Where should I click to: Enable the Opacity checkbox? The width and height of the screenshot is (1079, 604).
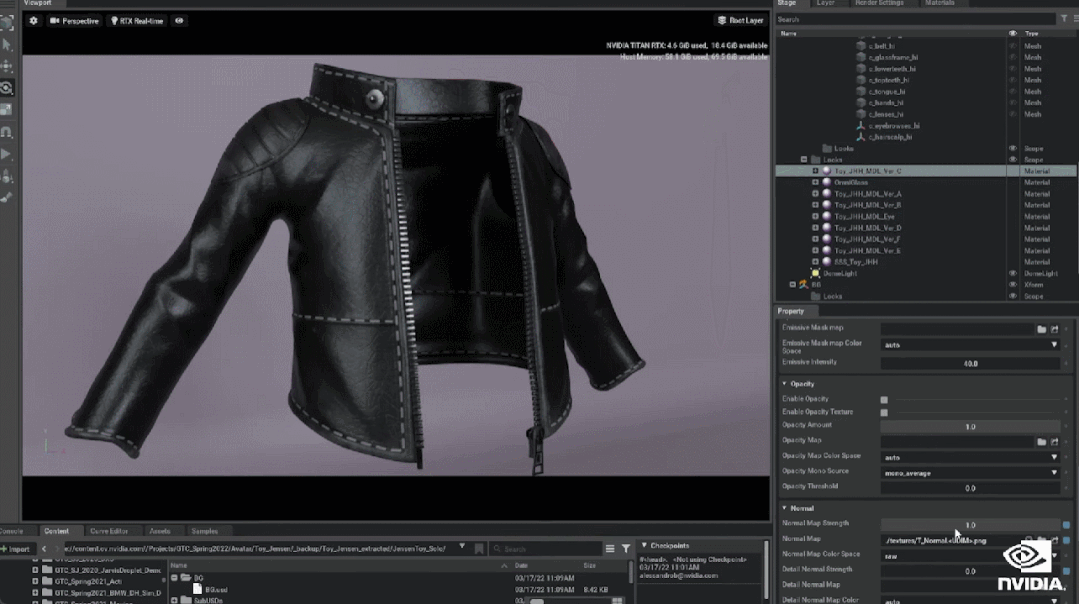click(x=884, y=399)
